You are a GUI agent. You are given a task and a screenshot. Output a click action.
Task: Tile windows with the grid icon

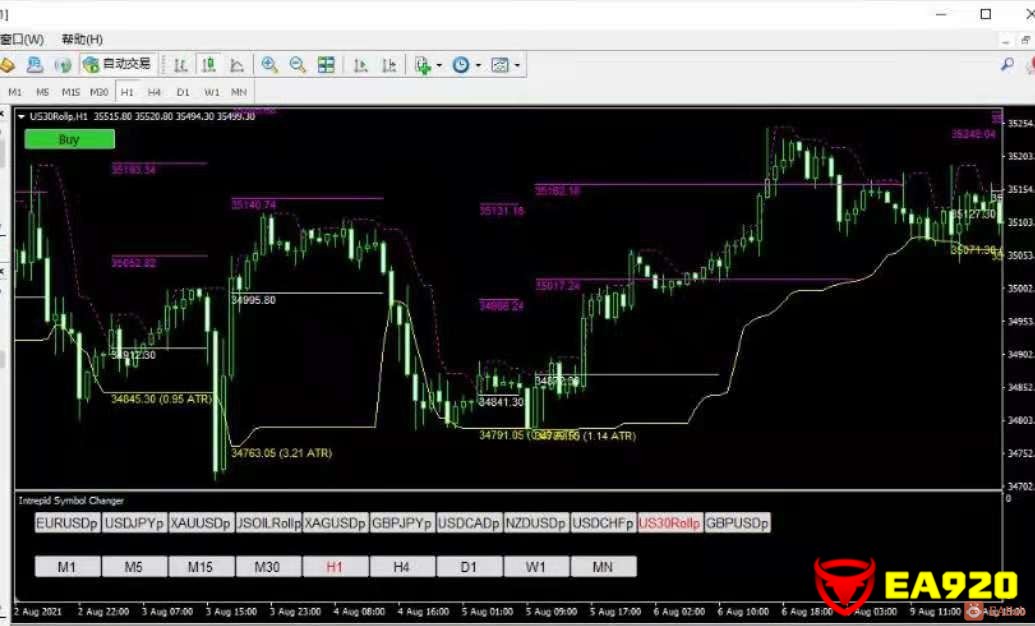click(x=326, y=65)
